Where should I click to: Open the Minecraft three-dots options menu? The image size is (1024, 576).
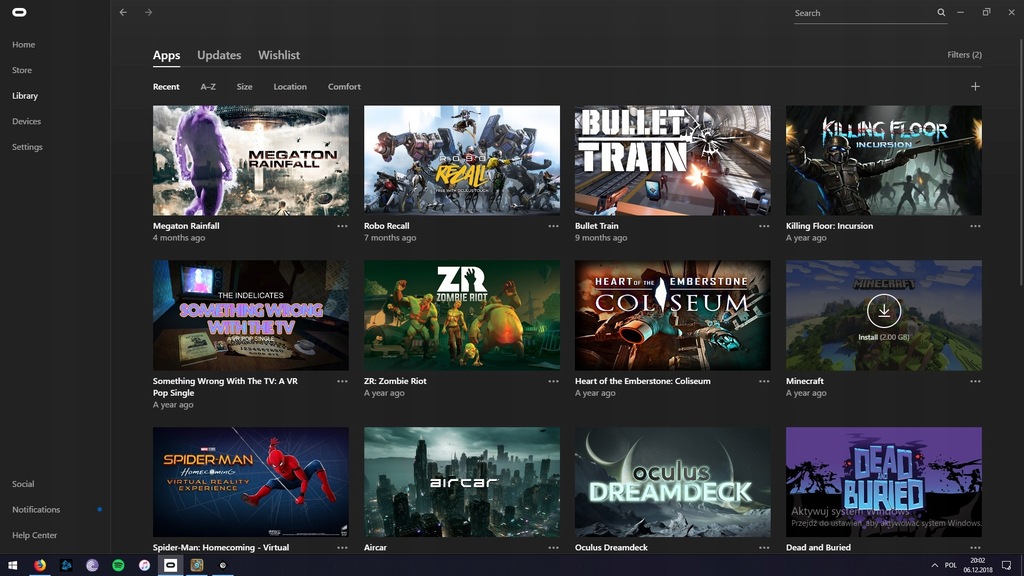point(975,381)
